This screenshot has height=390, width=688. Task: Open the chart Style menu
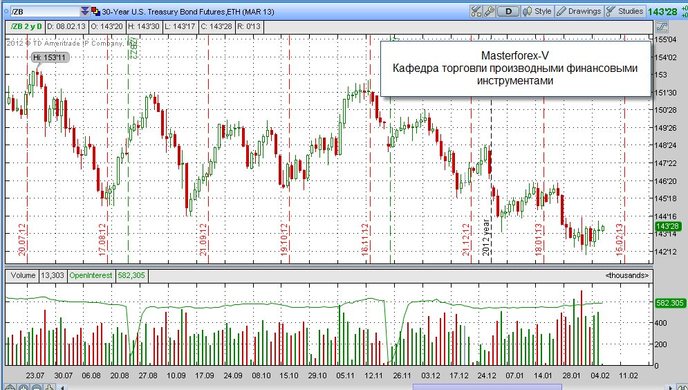(x=538, y=11)
